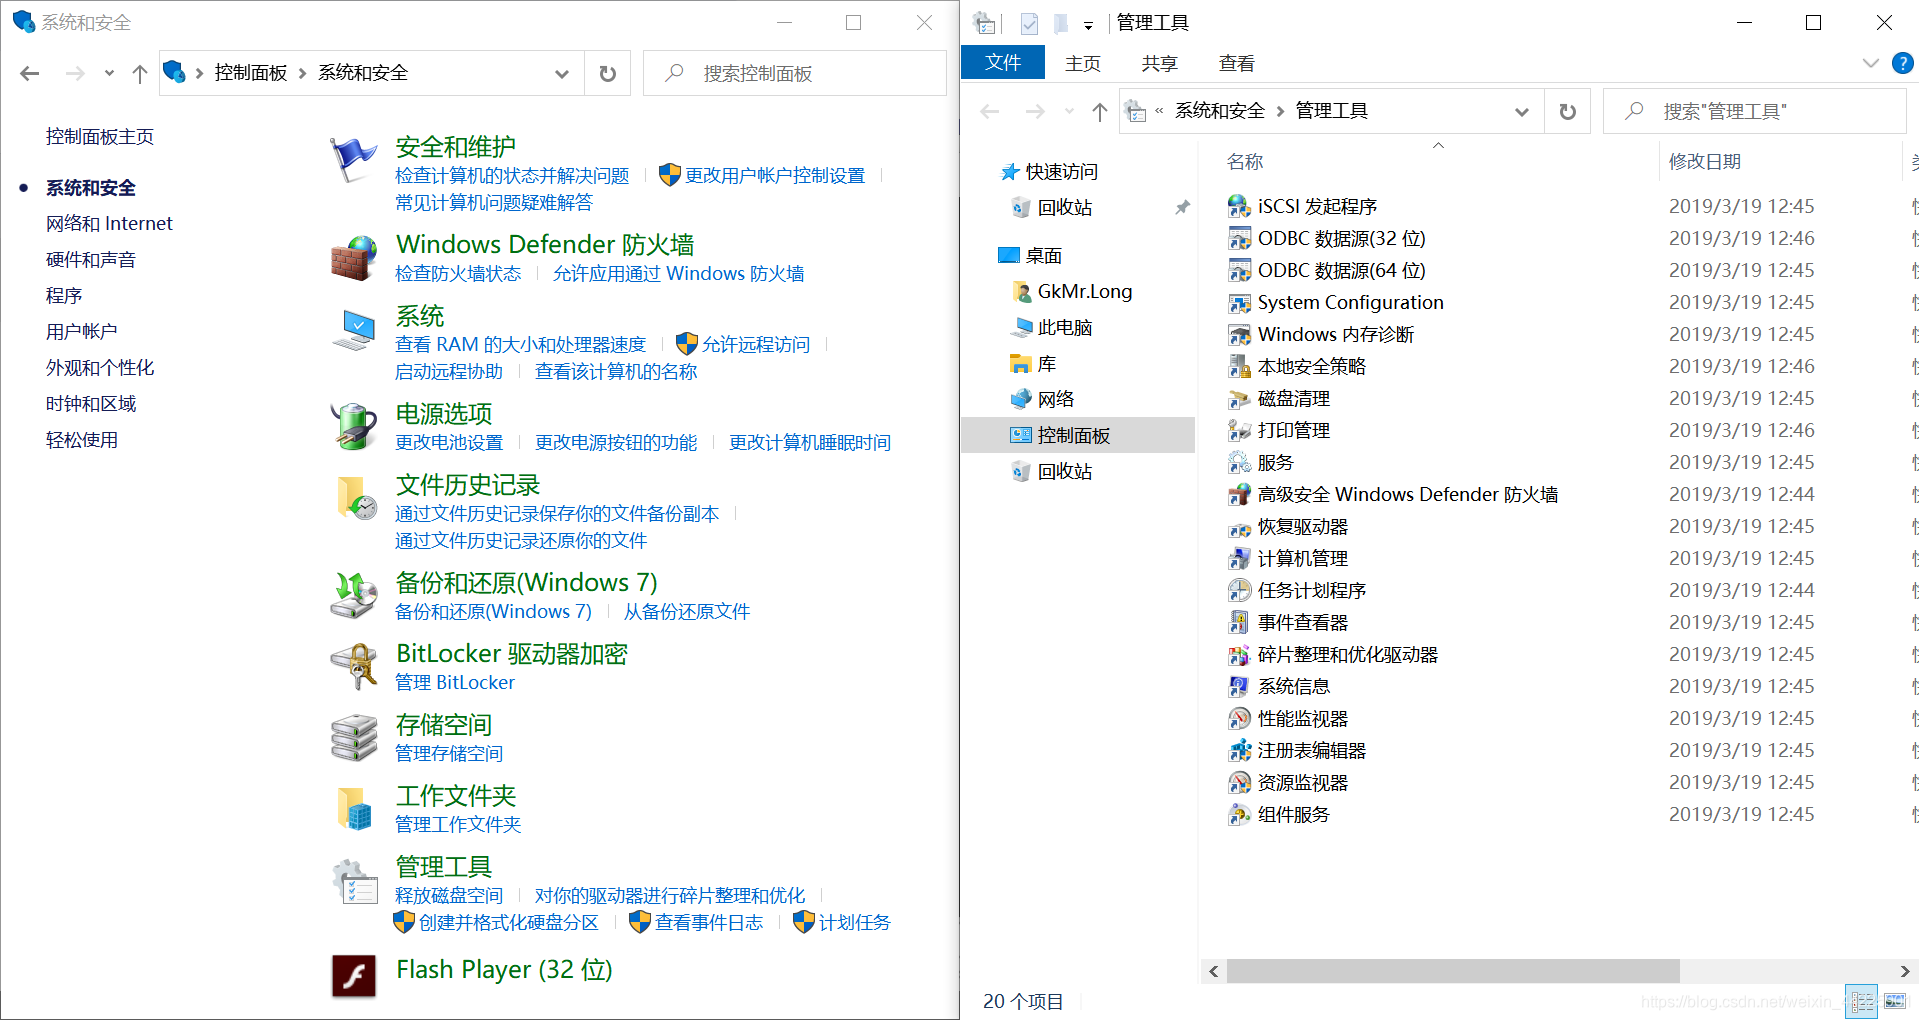The image size is (1920, 1020).
Task: Expand breadcrumb arrow after 系统和安全 in 管理工具
Action: coord(1280,111)
